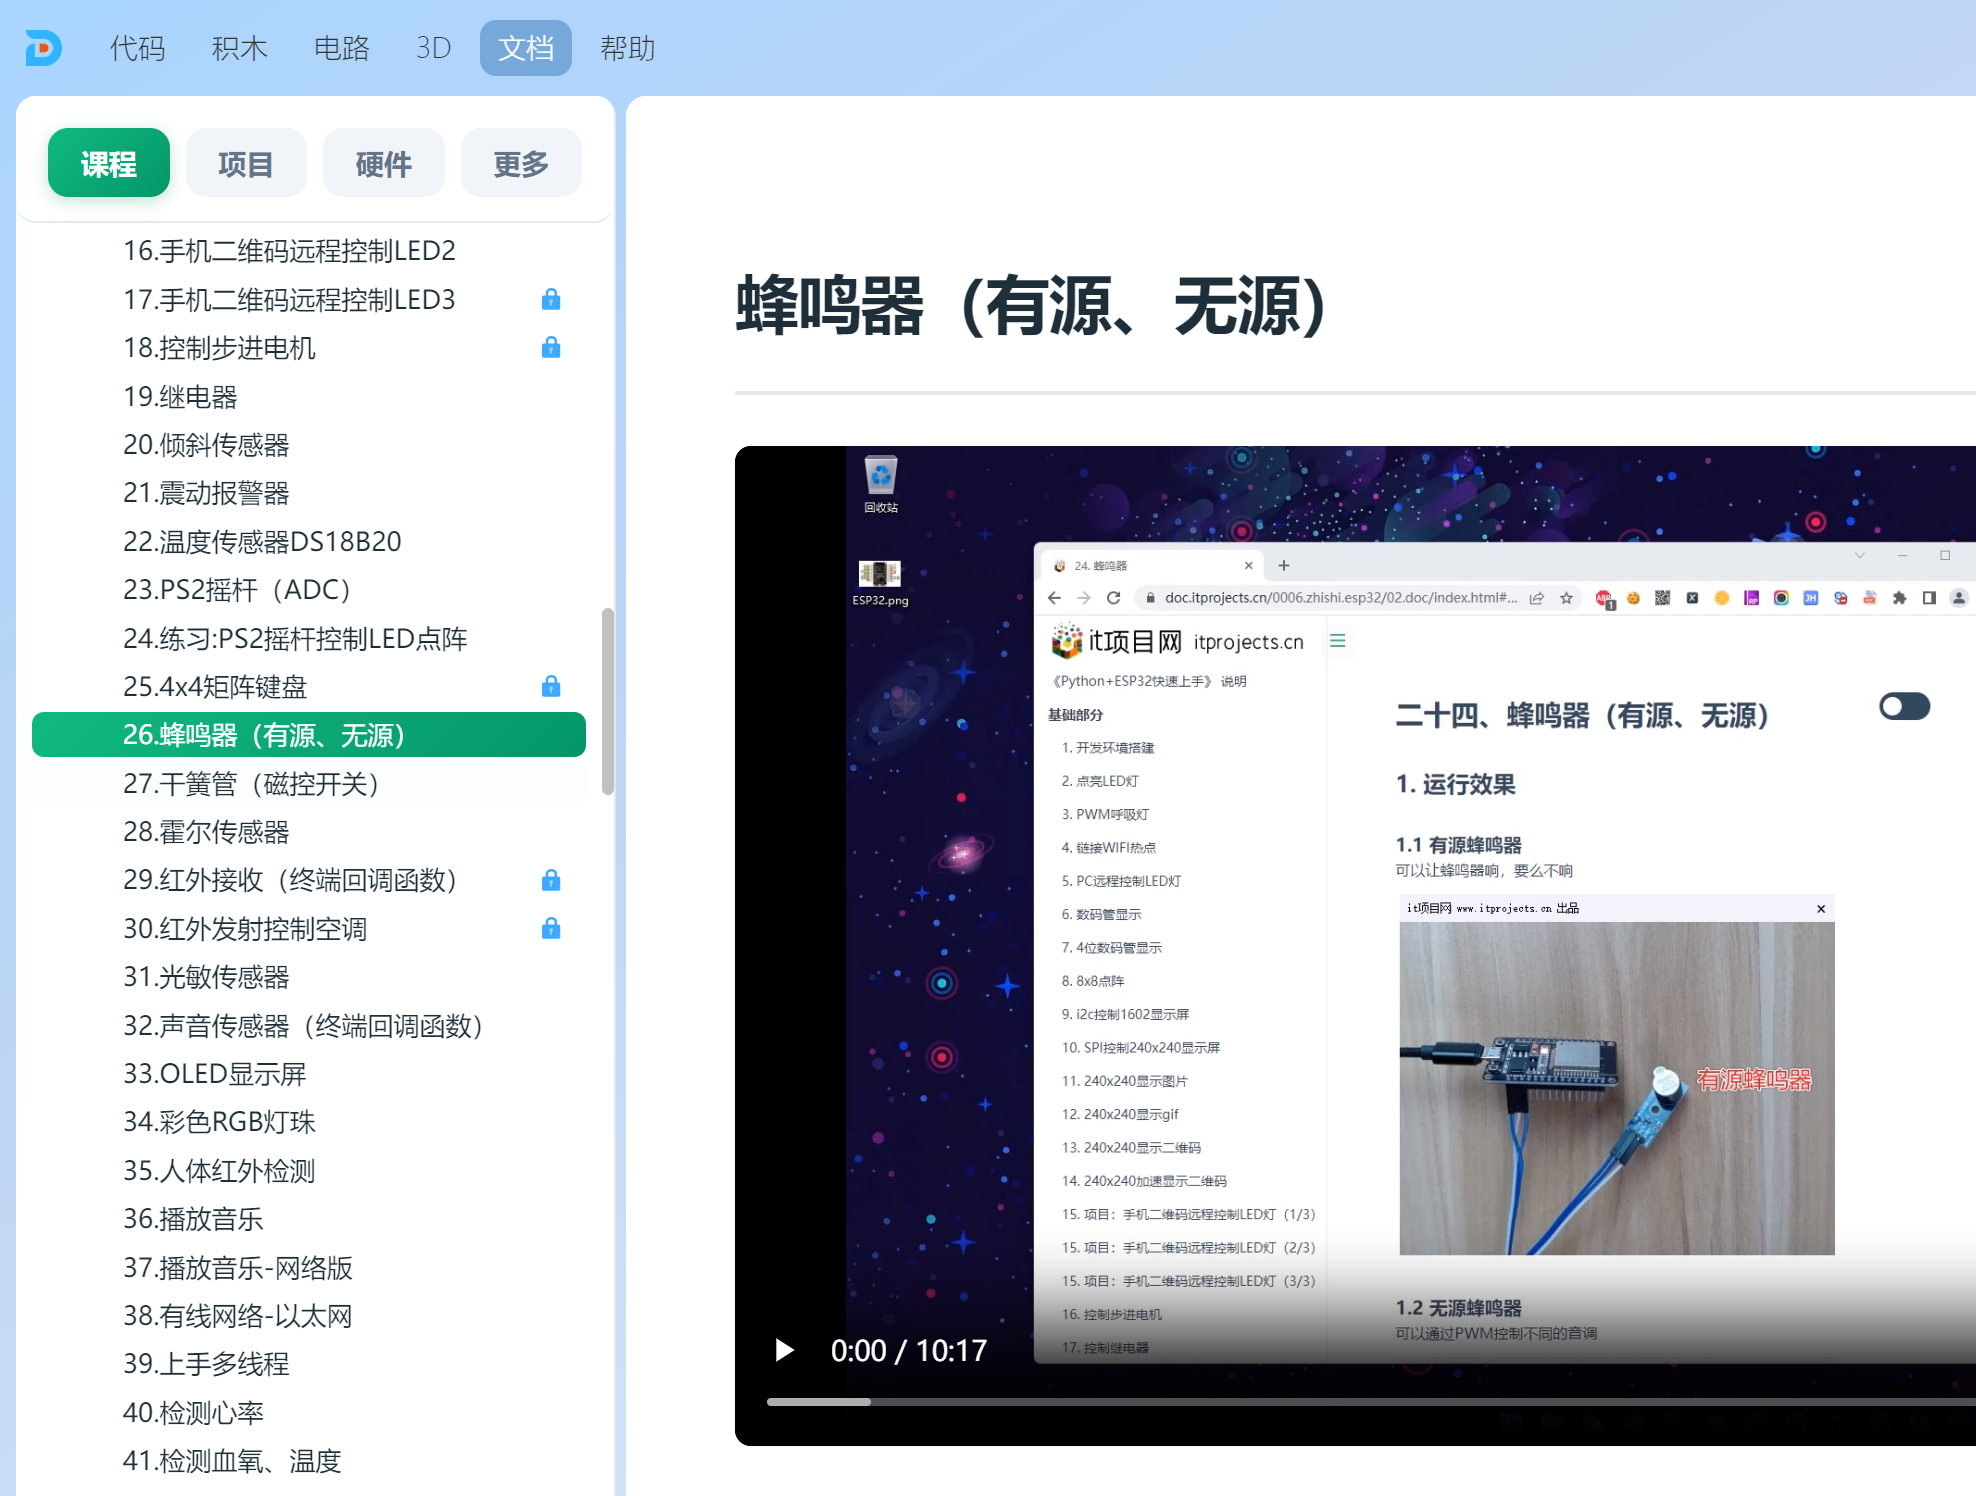This screenshot has width=1976, height=1496.
Task: Open lesson 35.人体红外检测
Action: 309,1170
